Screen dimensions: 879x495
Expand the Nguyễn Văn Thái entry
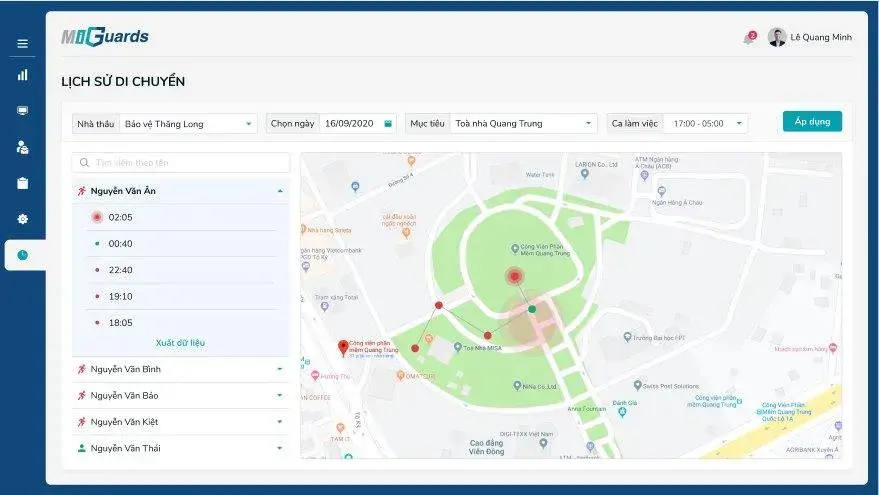(x=280, y=448)
